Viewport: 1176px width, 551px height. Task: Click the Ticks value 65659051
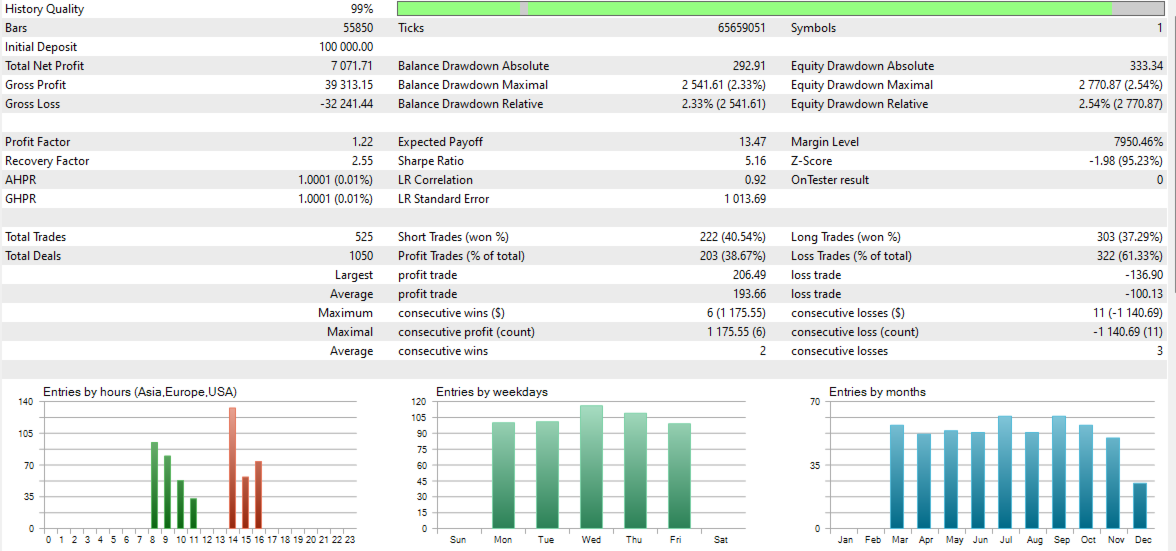[x=741, y=28]
